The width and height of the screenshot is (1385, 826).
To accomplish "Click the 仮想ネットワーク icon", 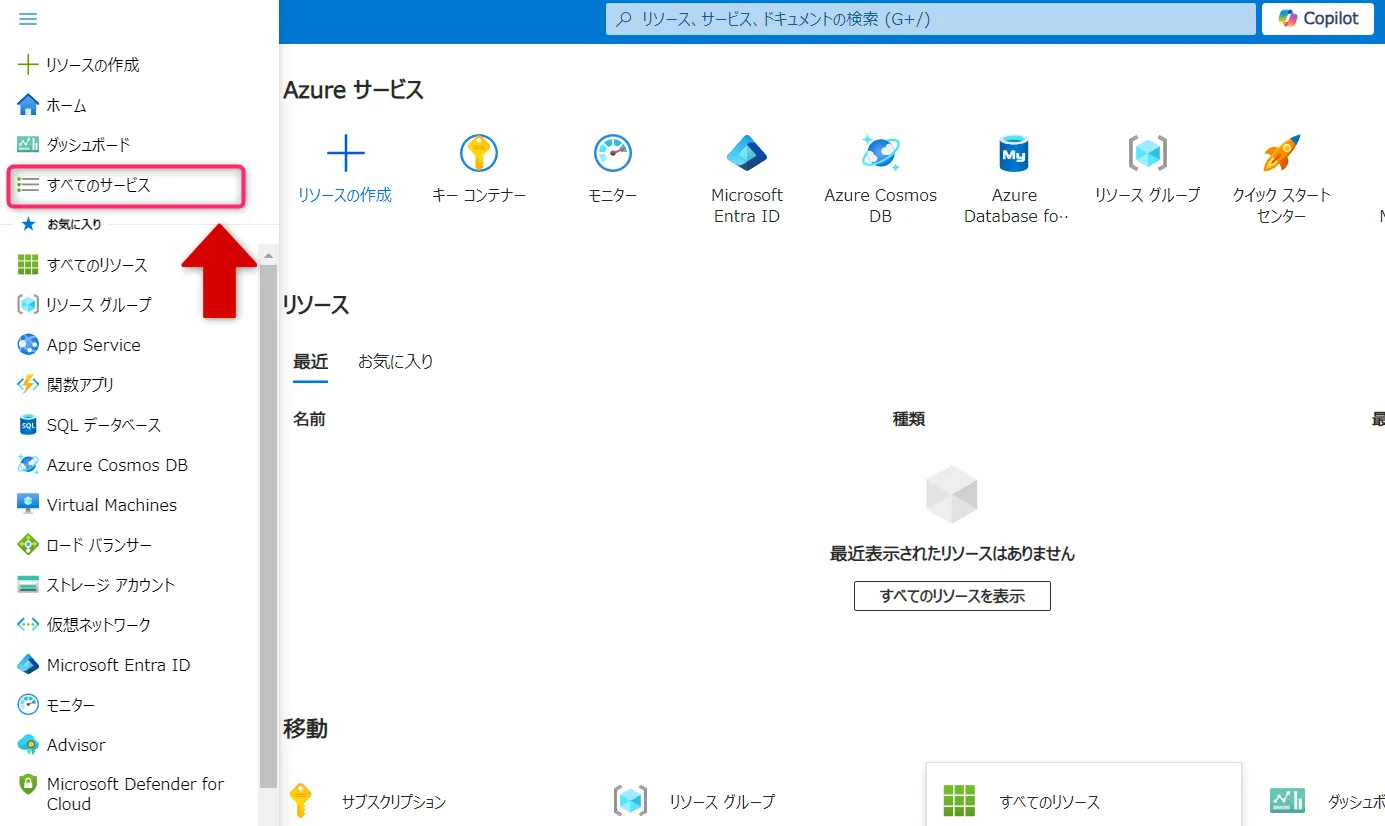I will [28, 625].
